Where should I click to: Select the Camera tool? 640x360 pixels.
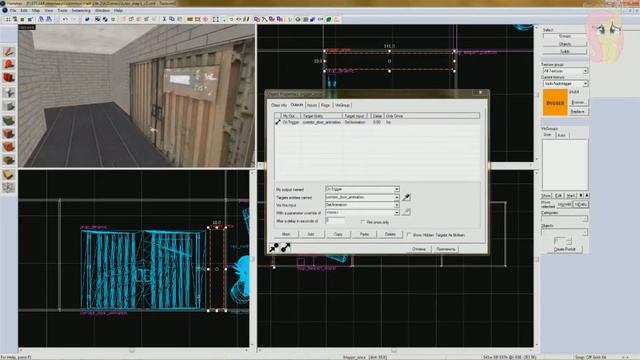(x=9, y=78)
